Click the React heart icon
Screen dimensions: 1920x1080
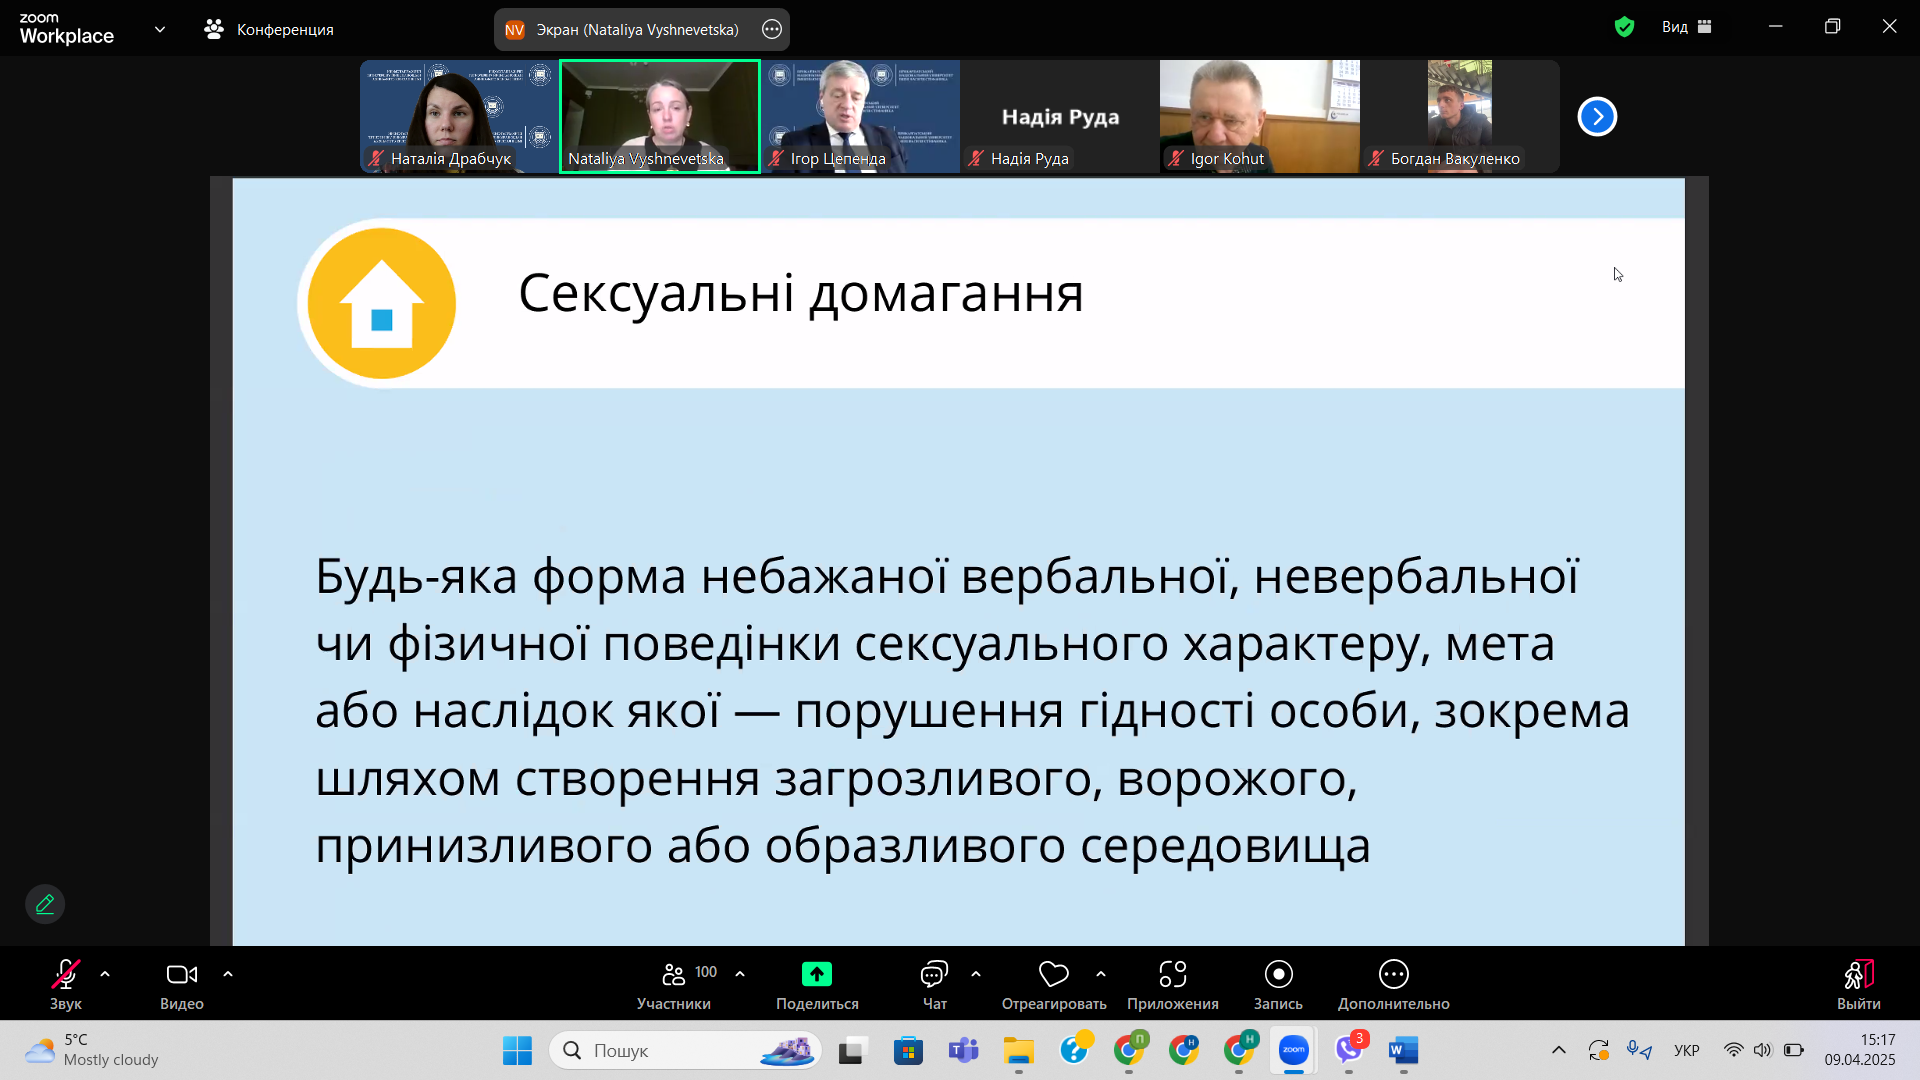pyautogui.click(x=1053, y=974)
